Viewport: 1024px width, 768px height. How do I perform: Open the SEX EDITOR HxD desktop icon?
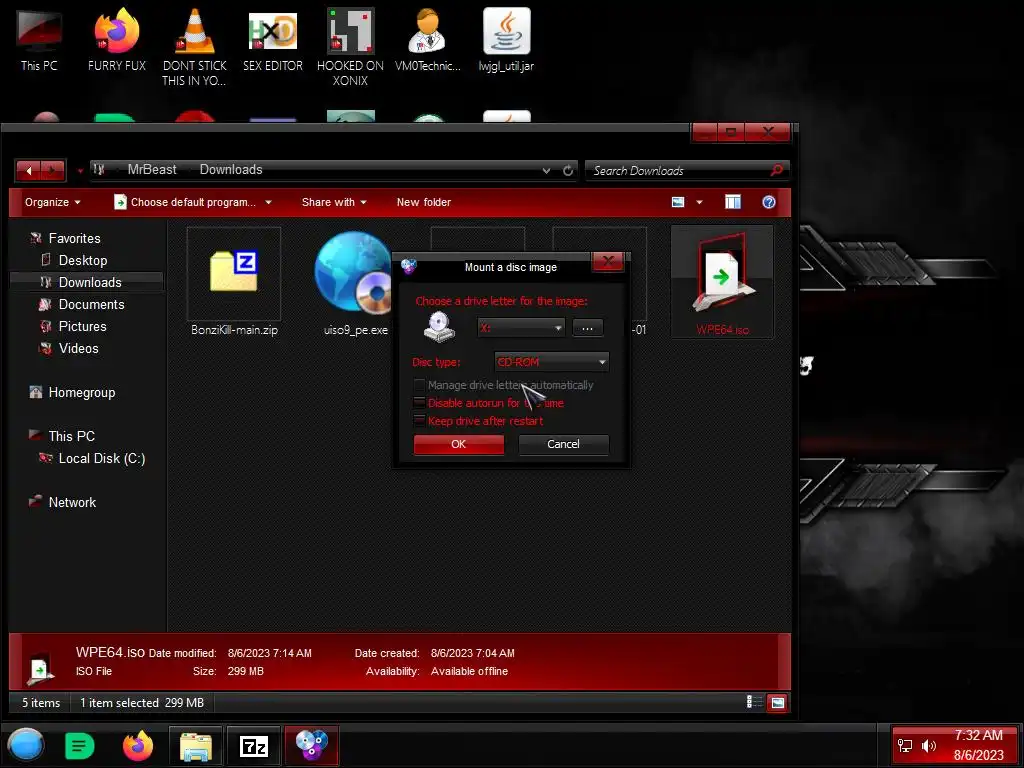[x=273, y=40]
